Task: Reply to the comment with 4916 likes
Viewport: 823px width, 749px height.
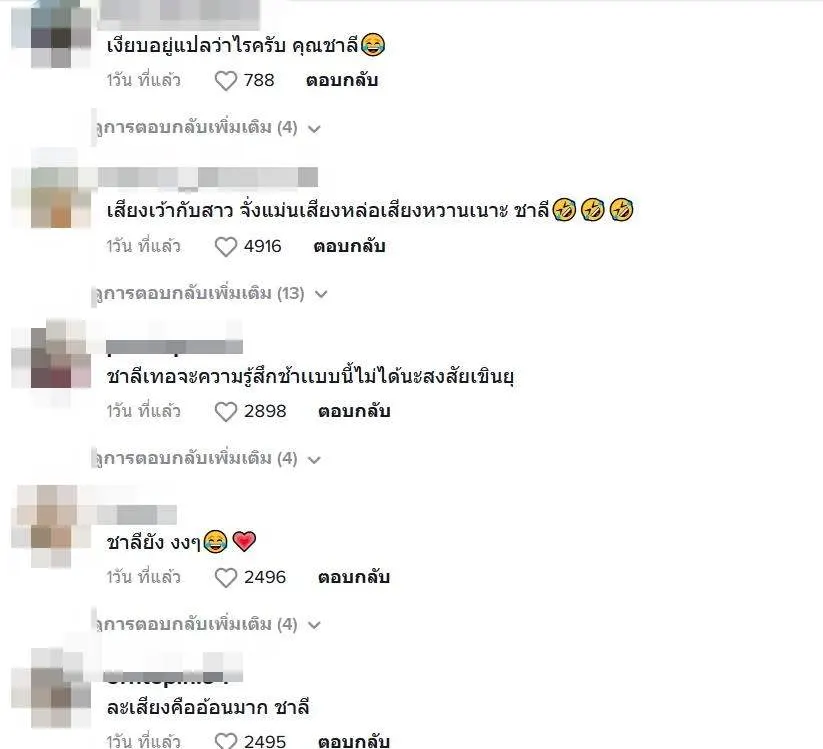Action: tap(349, 246)
